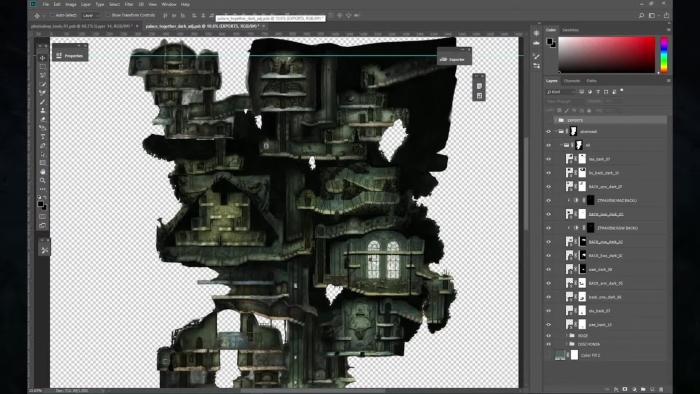Image resolution: width=700 pixels, height=394 pixels.
Task: Hide the layer above the EDGE group
Action: pos(548,324)
